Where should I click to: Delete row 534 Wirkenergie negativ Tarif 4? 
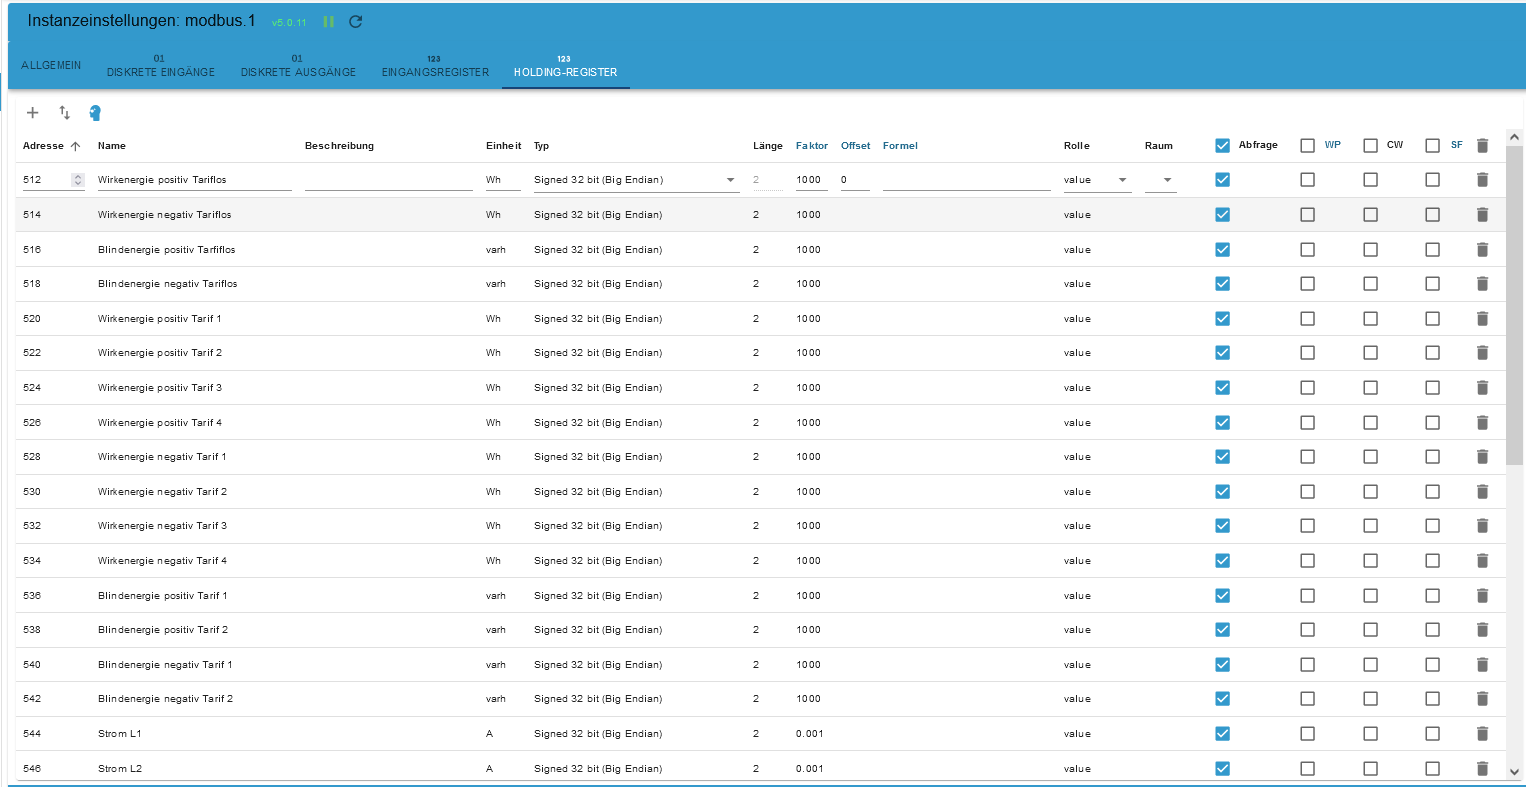click(1482, 561)
